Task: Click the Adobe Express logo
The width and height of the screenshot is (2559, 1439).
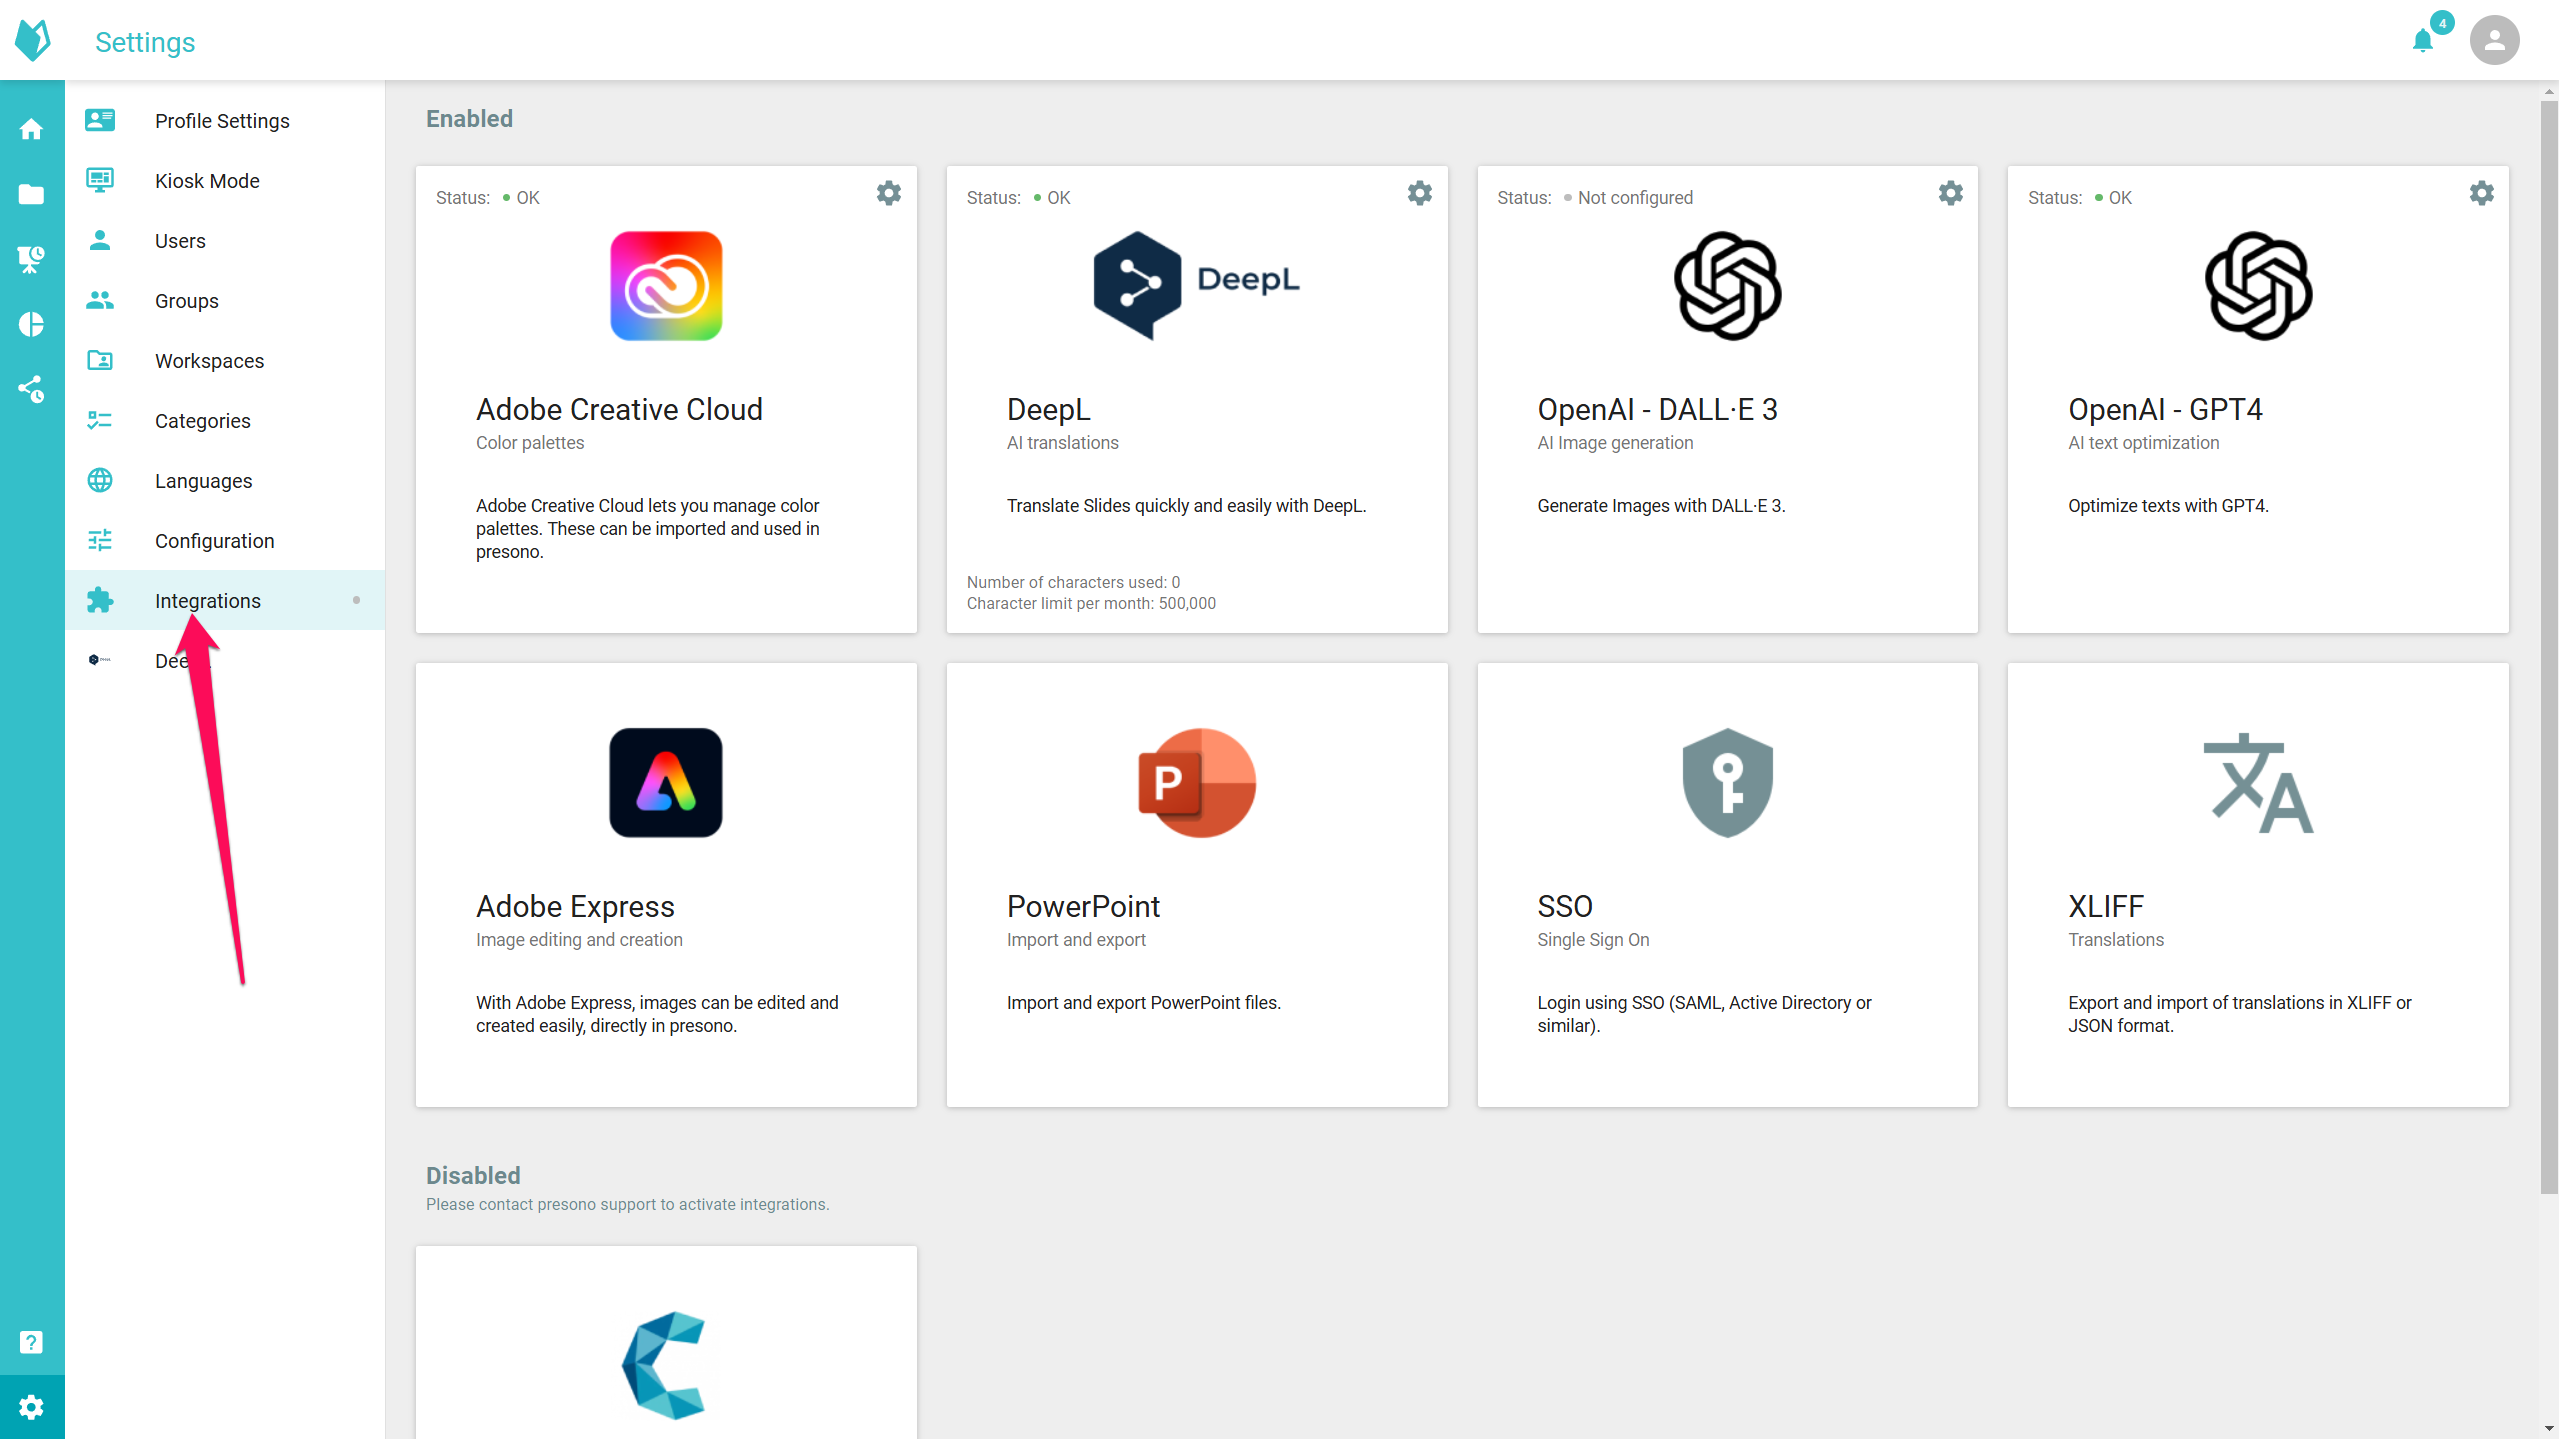Action: pyautogui.click(x=666, y=783)
